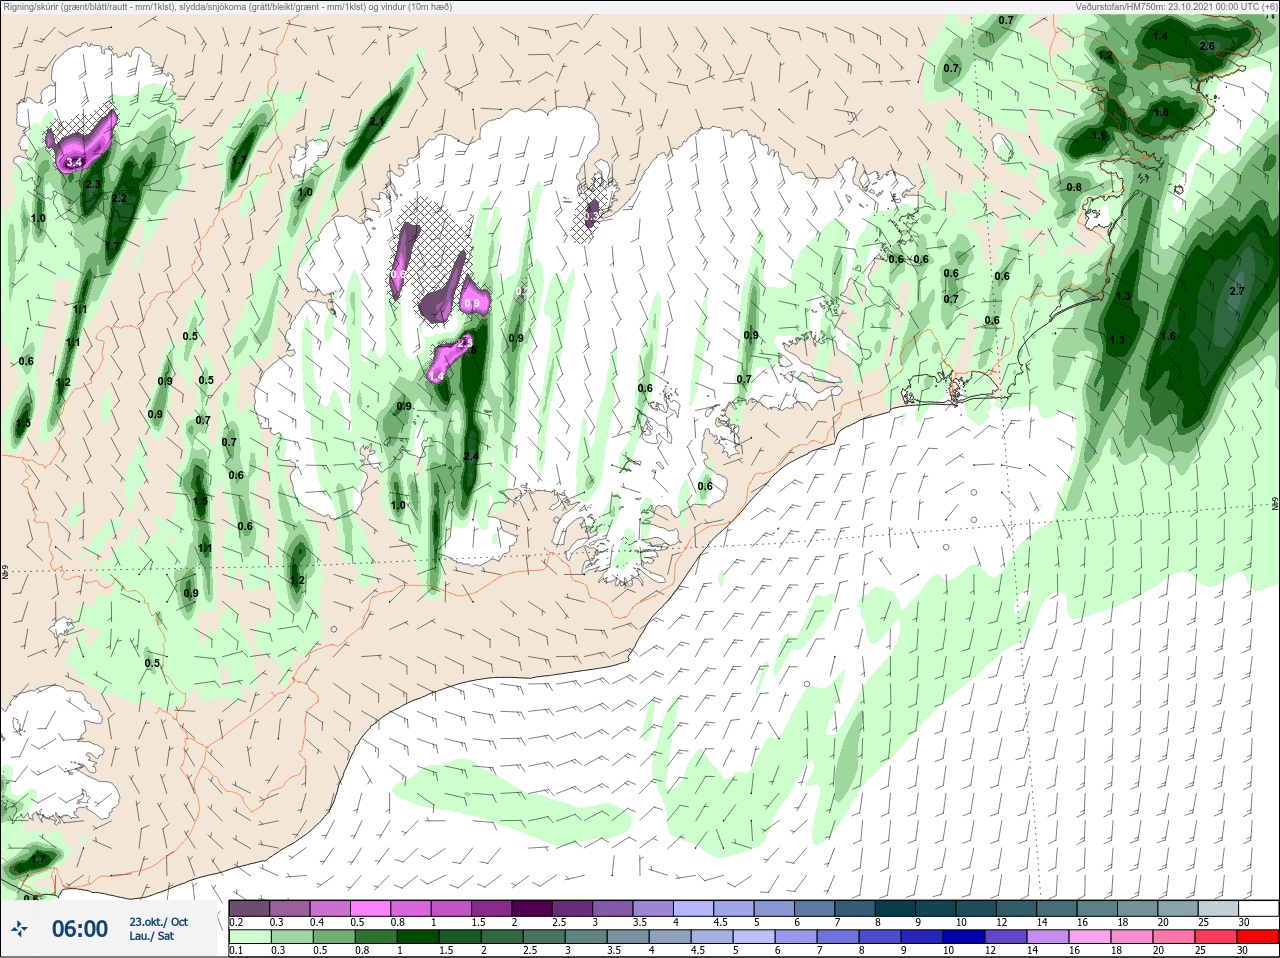Click the Veðurstofan/HM750m run timestamp text
The height and width of the screenshot is (958, 1280).
pos(1176,7)
